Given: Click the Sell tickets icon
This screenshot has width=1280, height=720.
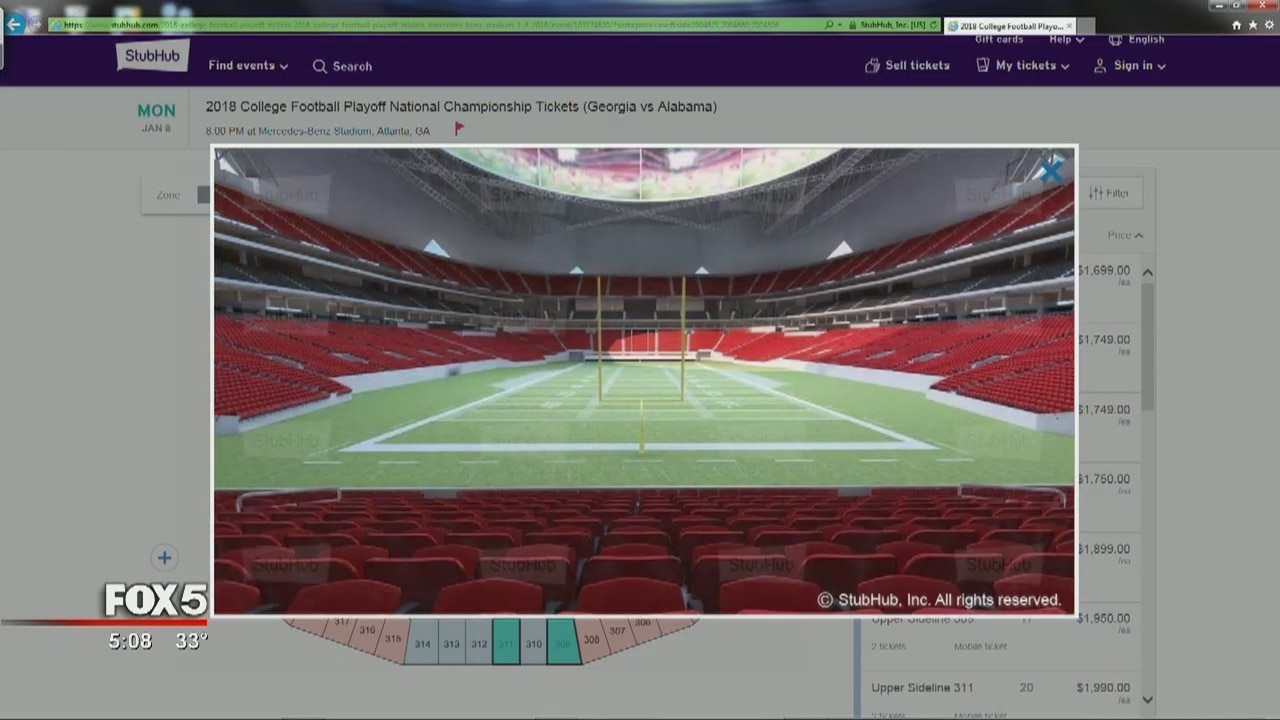Looking at the screenshot, I should [x=872, y=65].
